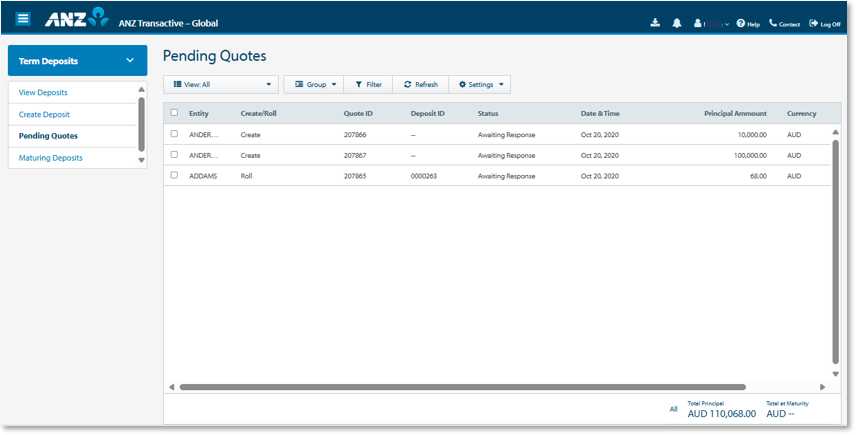856x435 pixels.
Task: Click the download icon in header
Action: pos(655,23)
